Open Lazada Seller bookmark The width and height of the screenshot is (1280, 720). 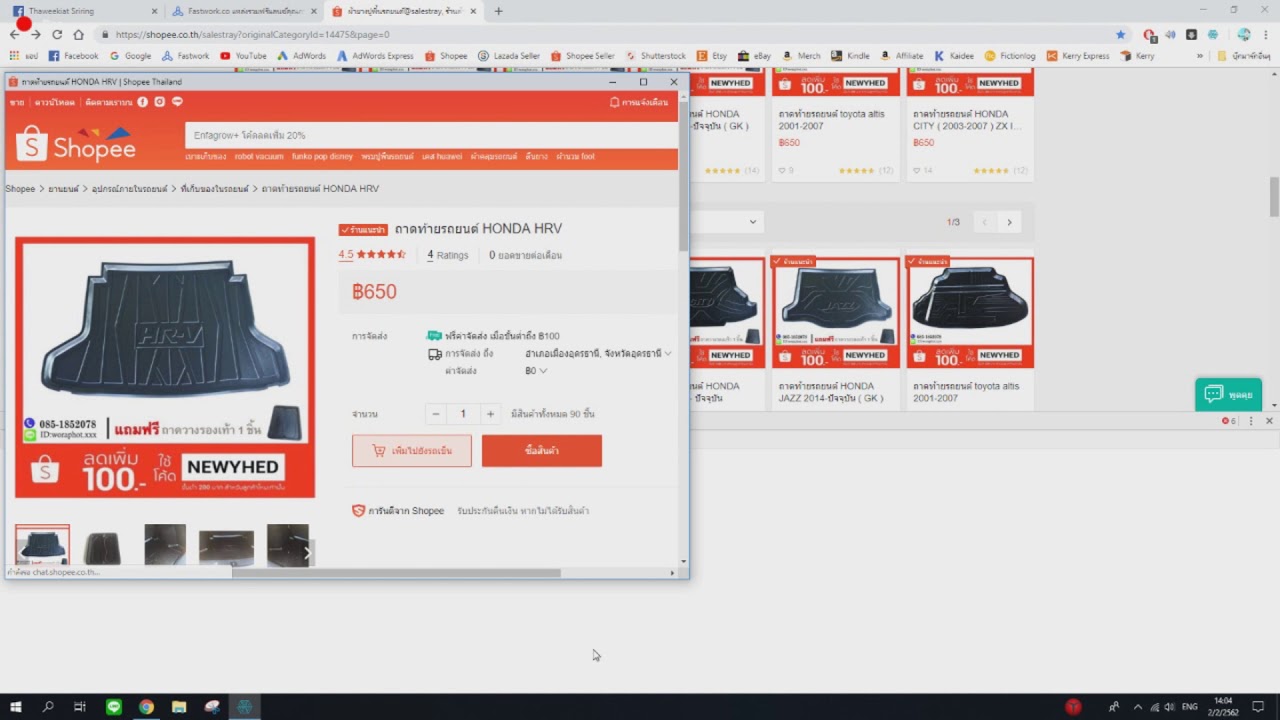(x=509, y=56)
